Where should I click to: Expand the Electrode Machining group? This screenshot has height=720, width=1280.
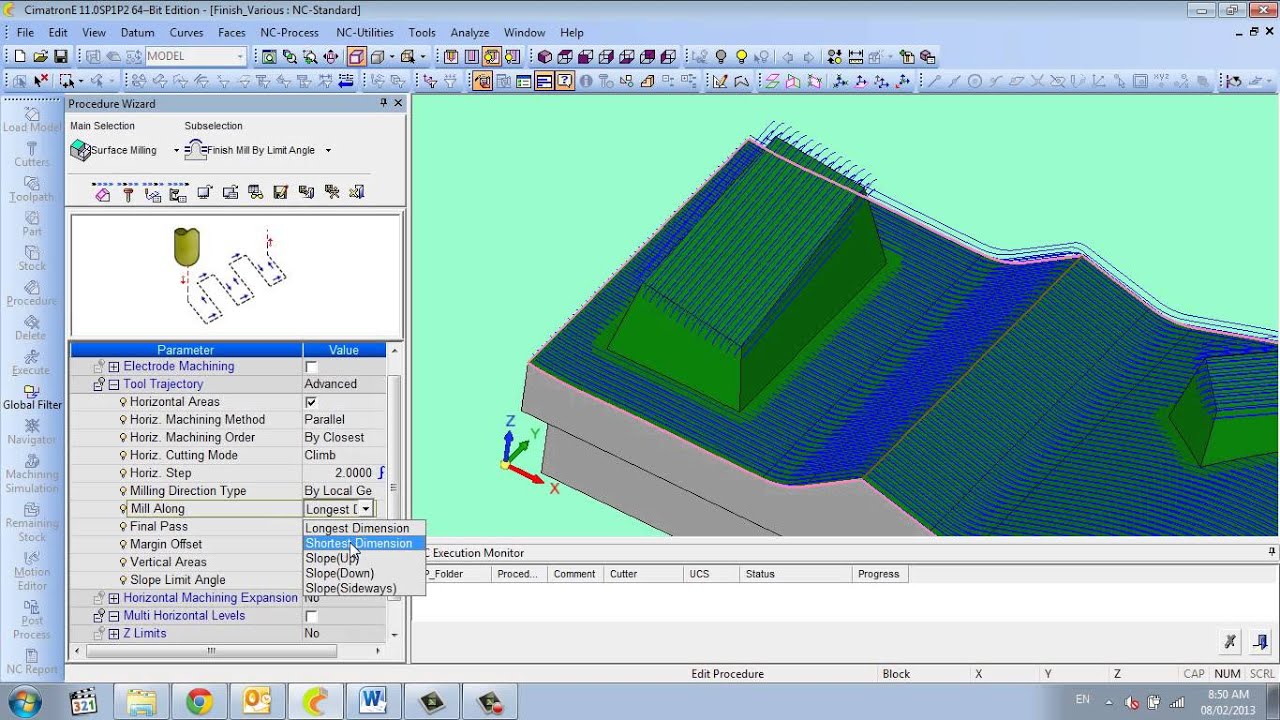113,367
